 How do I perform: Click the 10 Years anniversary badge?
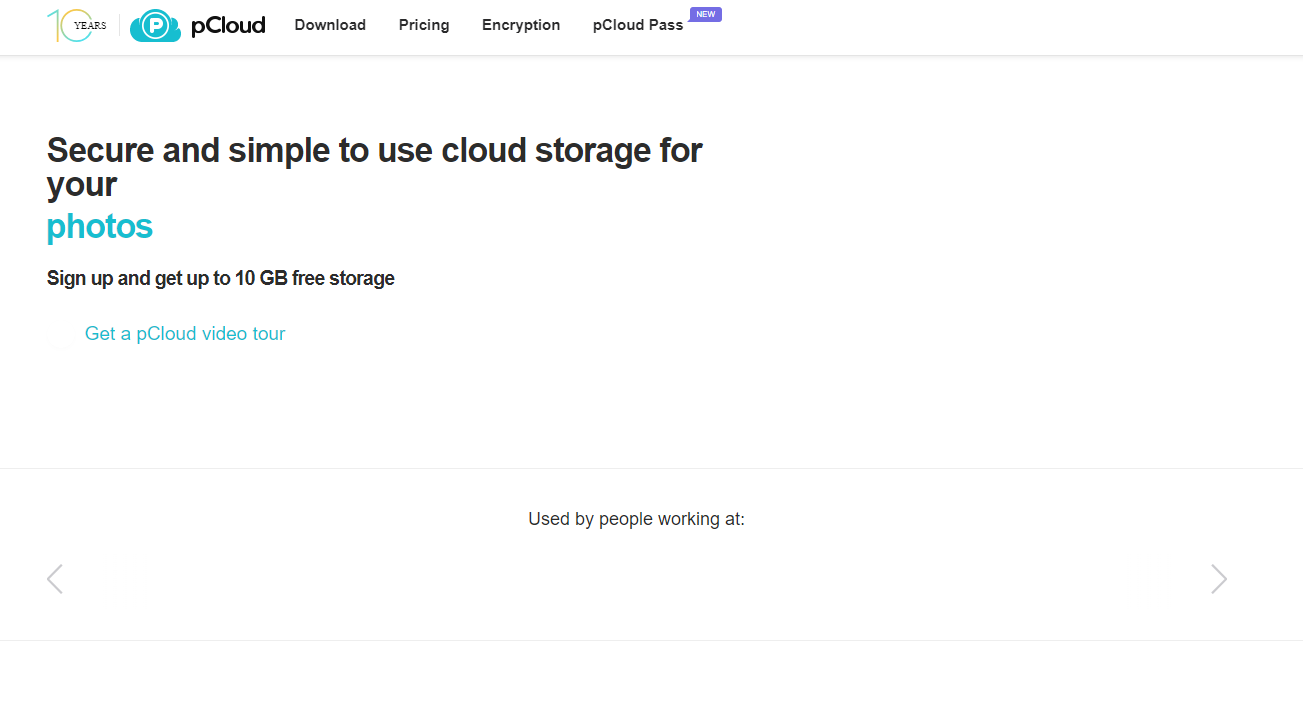(77, 25)
